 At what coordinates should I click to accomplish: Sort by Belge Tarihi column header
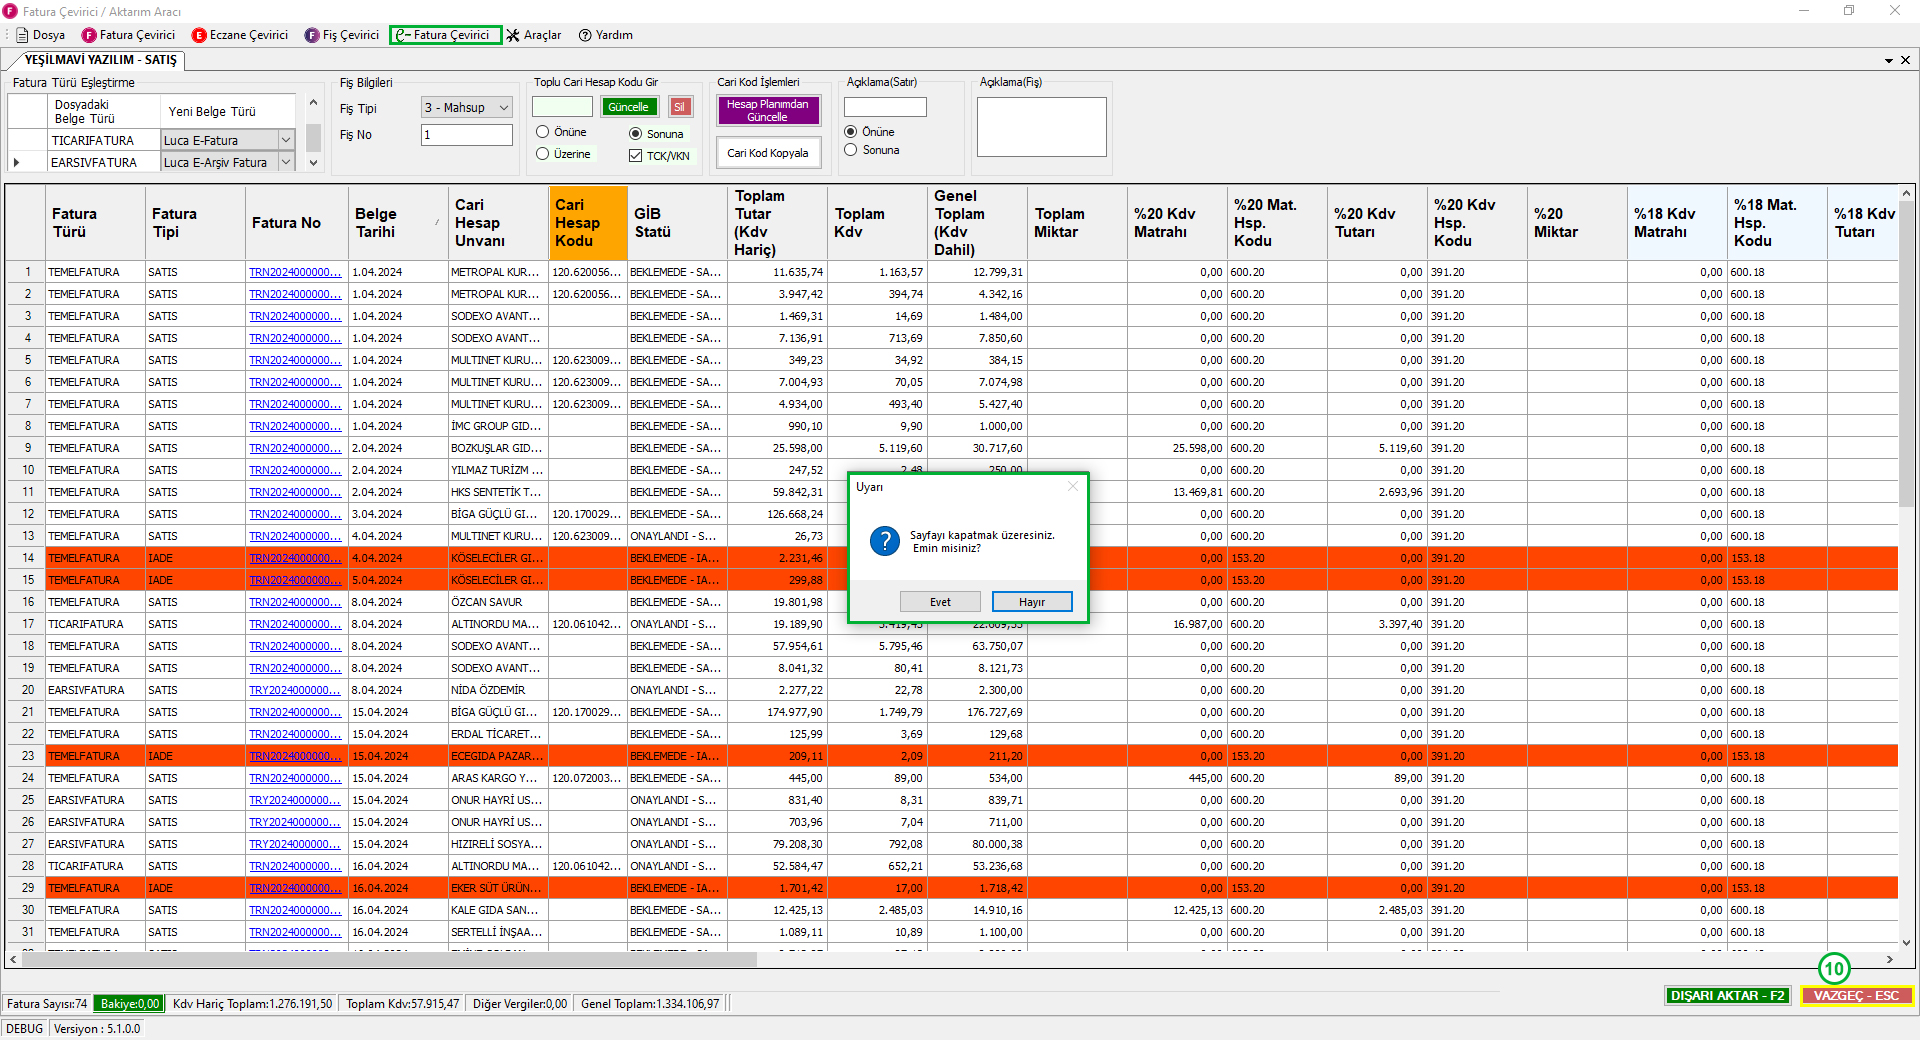pyautogui.click(x=397, y=223)
